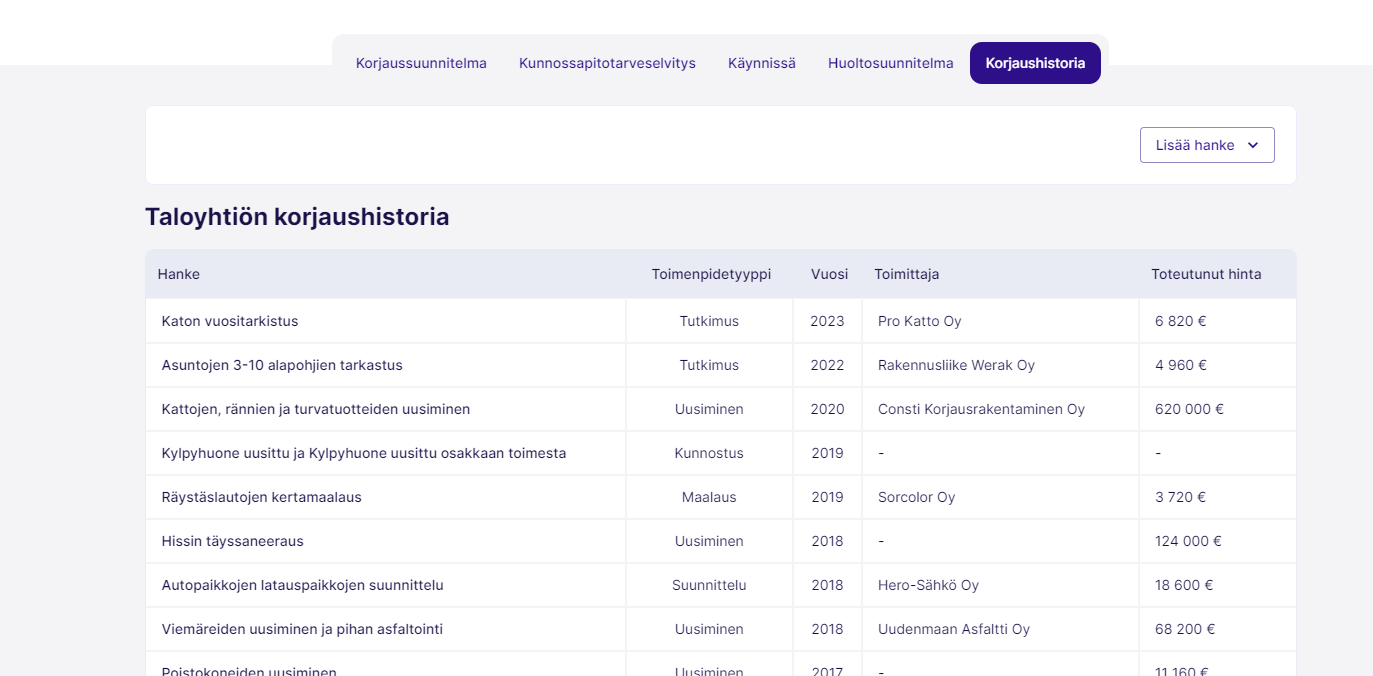Open the Katon vuositarkistus project row
The image size is (1373, 676).
(230, 321)
